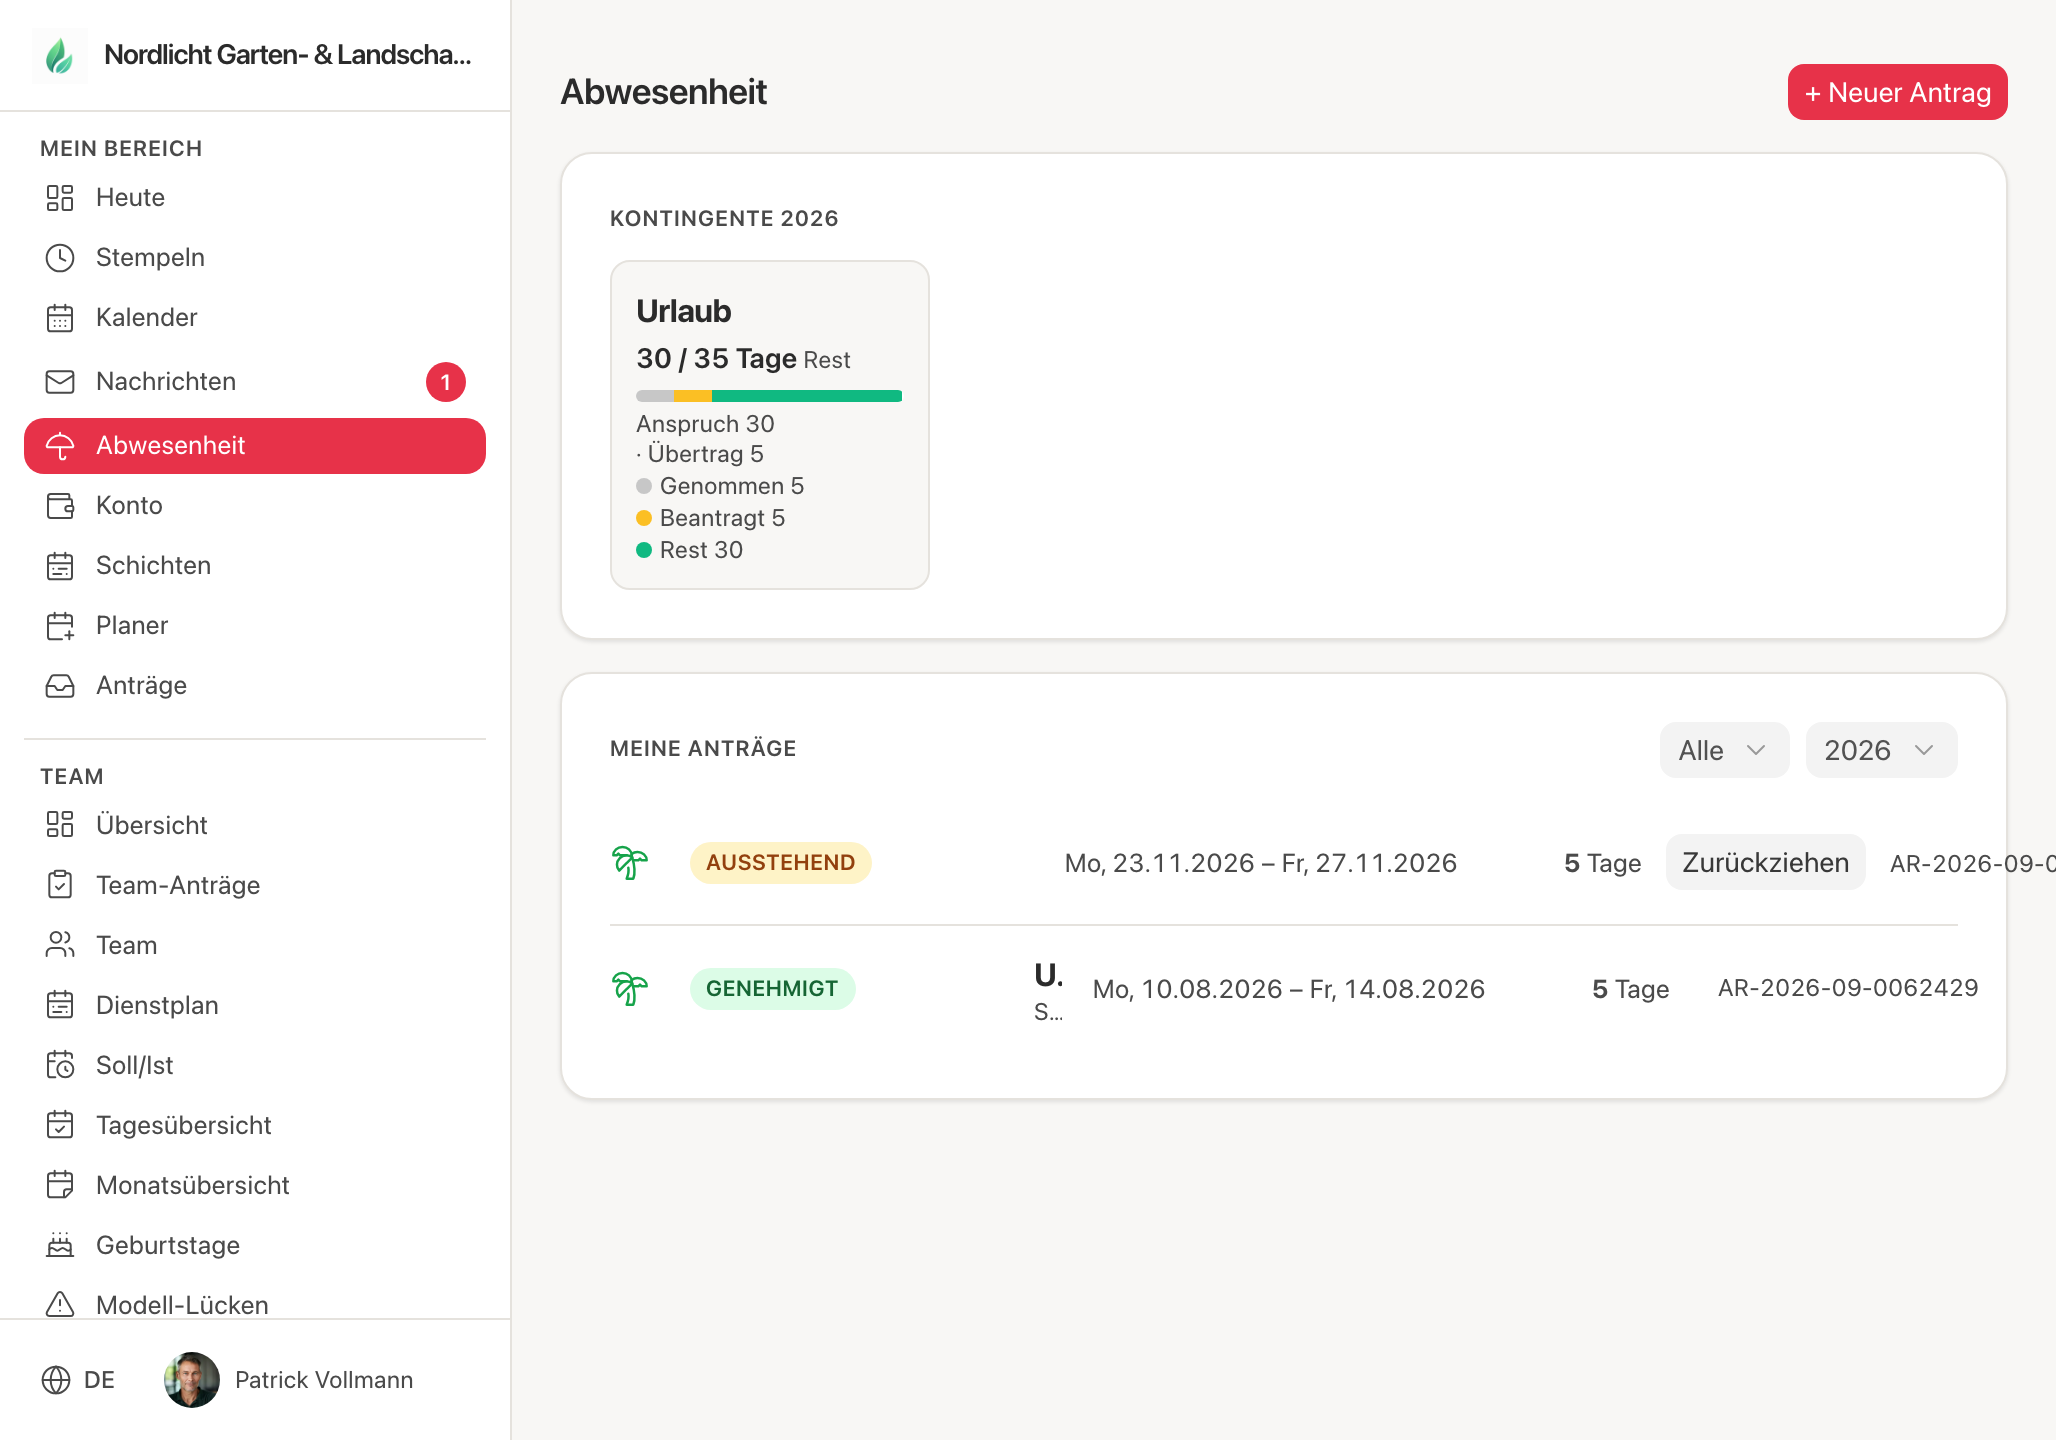The height and width of the screenshot is (1440, 2056).
Task: Click the Modell-Lücken warning triangle icon
Action: (x=60, y=1305)
